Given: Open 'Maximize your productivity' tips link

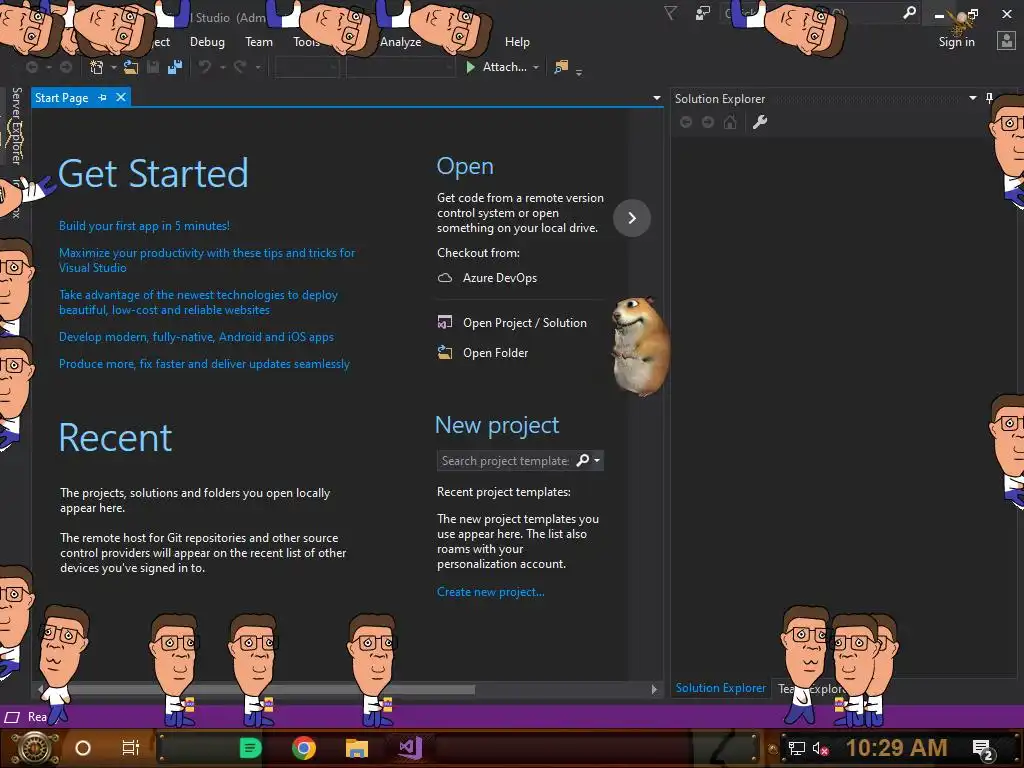Looking at the screenshot, I should (207, 260).
